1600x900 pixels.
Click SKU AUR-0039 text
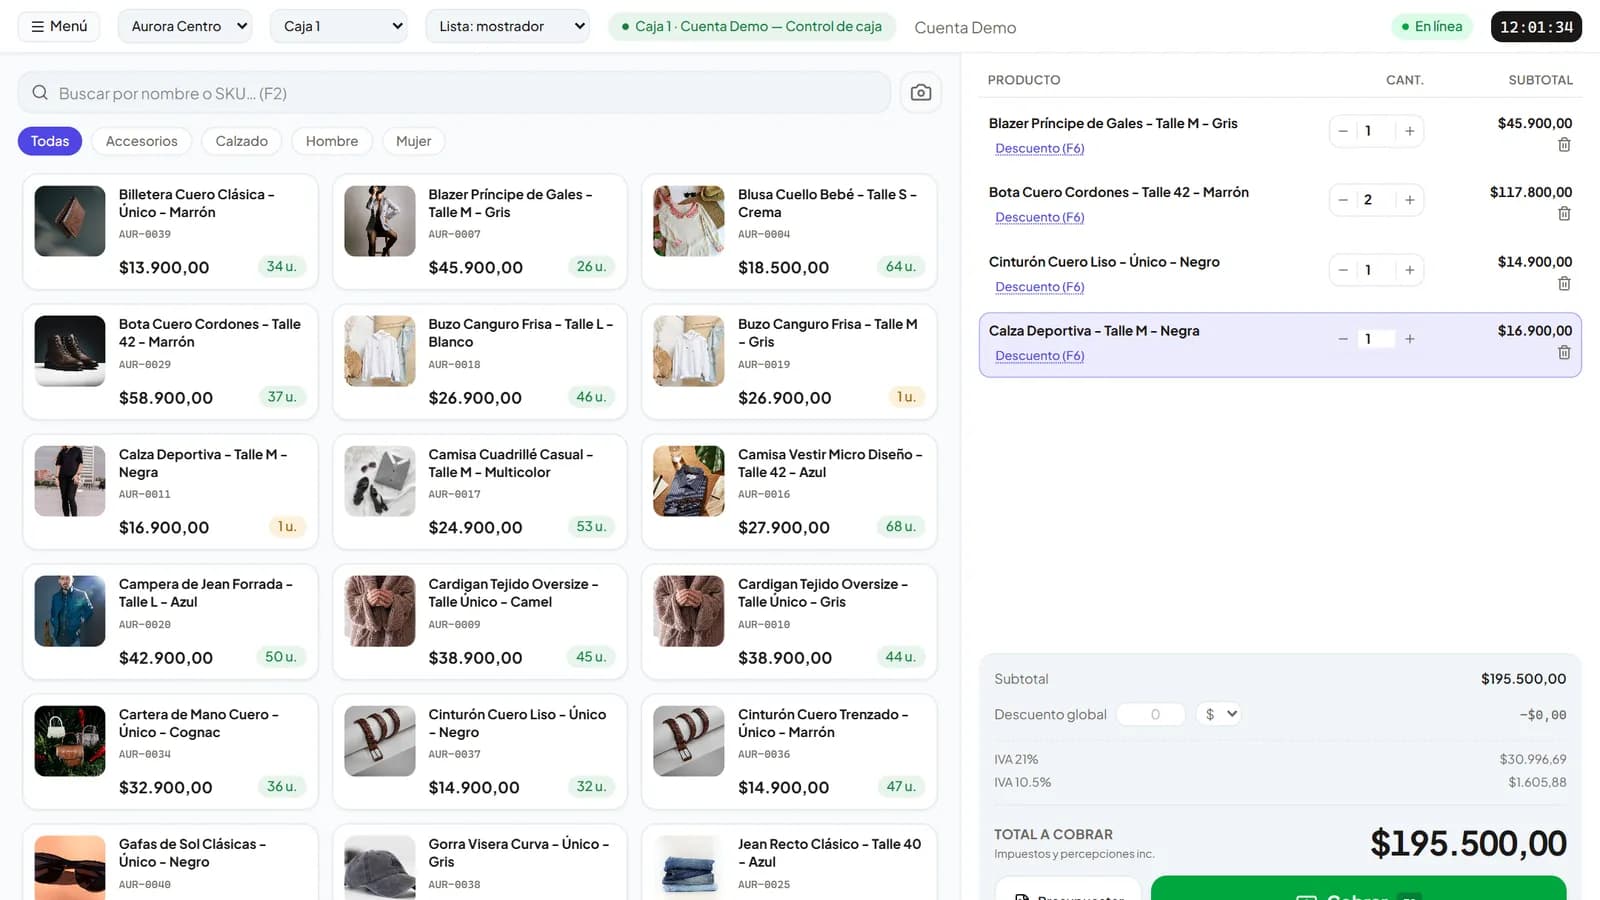pos(145,234)
